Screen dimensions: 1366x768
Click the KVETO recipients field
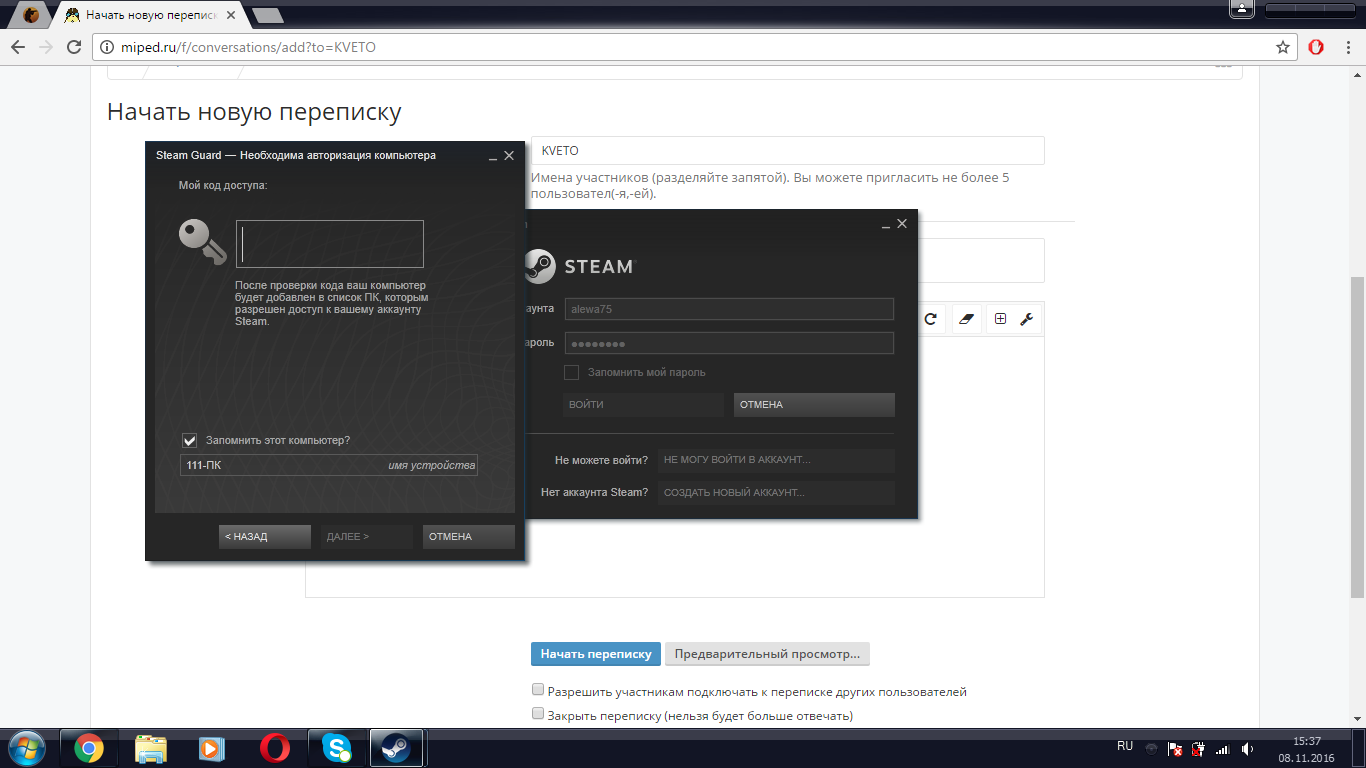click(788, 151)
